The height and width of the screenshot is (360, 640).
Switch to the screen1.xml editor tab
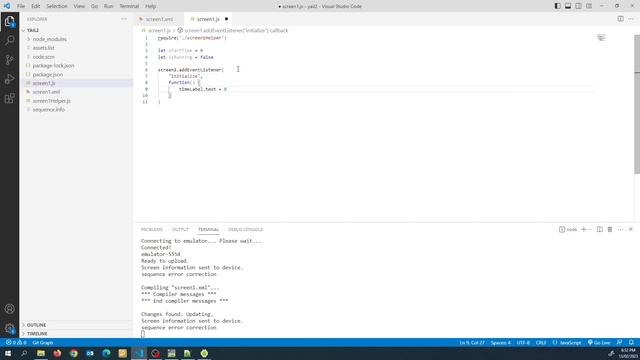pyautogui.click(x=159, y=19)
